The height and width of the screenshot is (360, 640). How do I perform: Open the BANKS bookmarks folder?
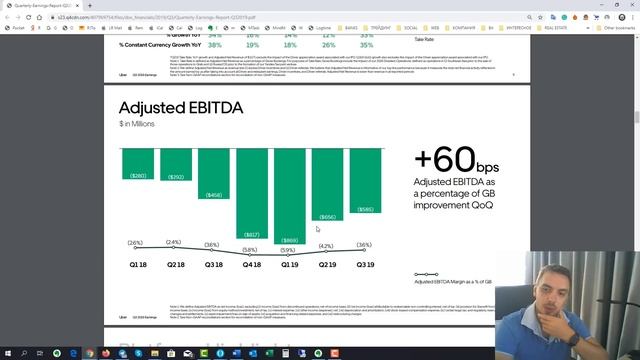click(x=347, y=28)
